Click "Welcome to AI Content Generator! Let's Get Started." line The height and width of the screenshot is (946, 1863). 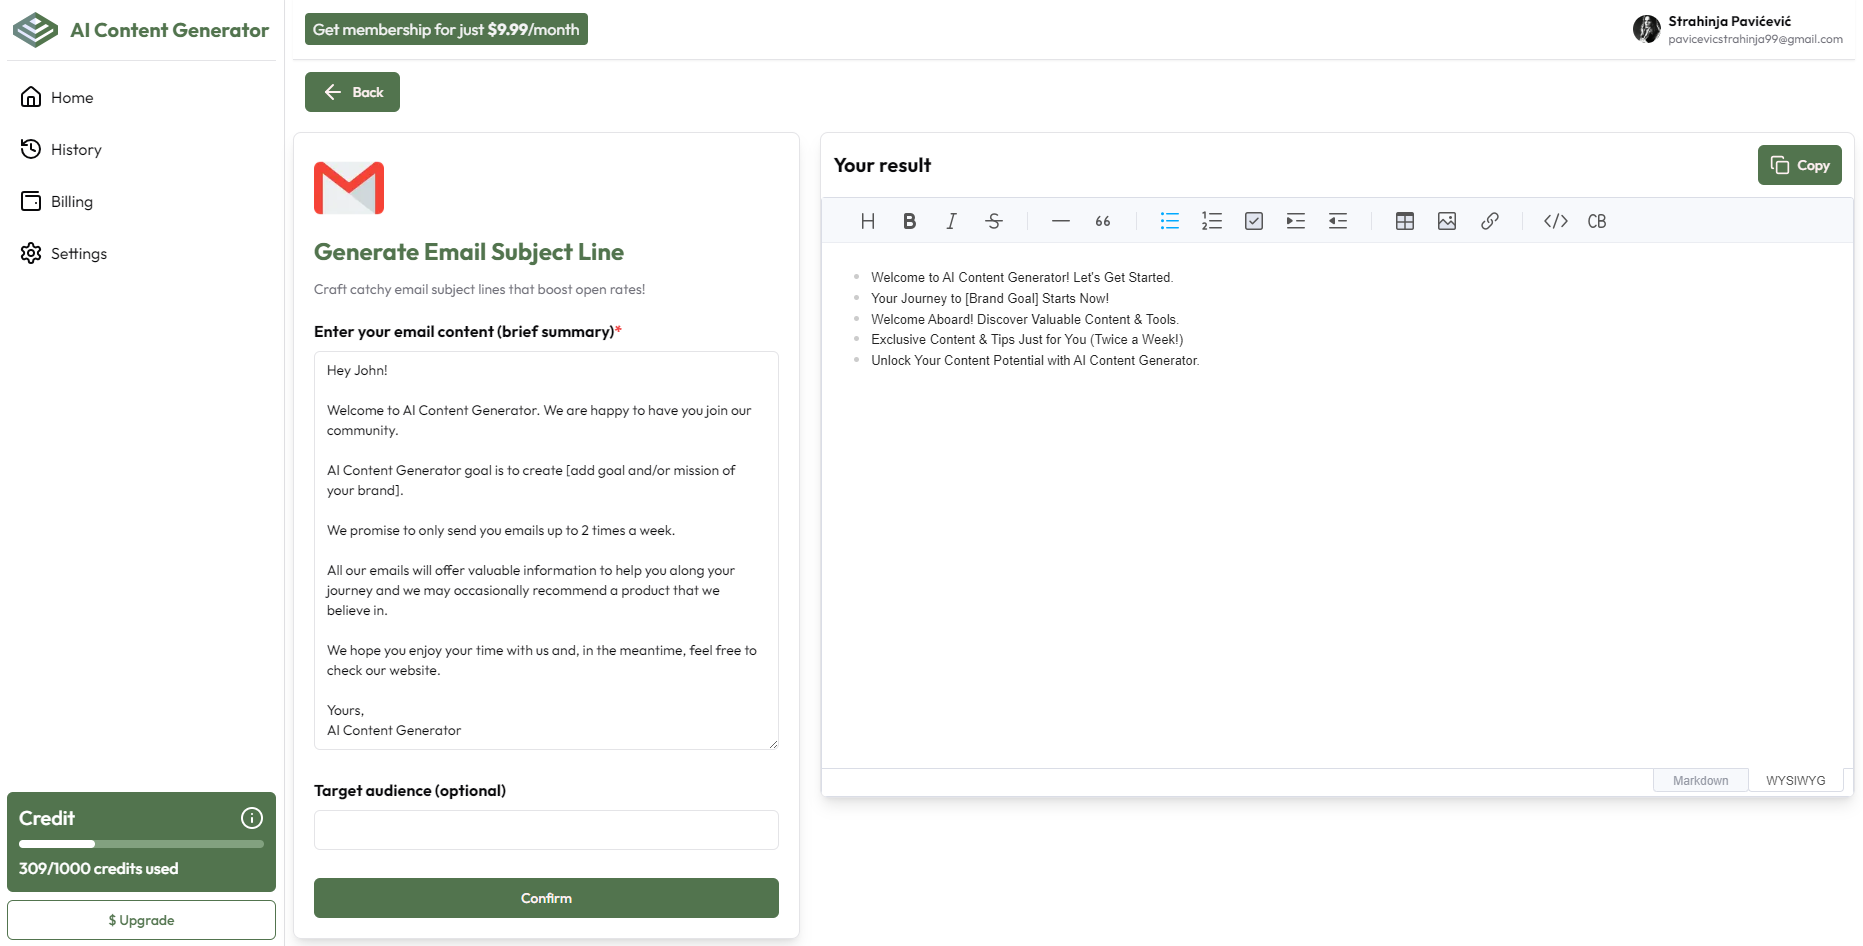(x=1022, y=278)
